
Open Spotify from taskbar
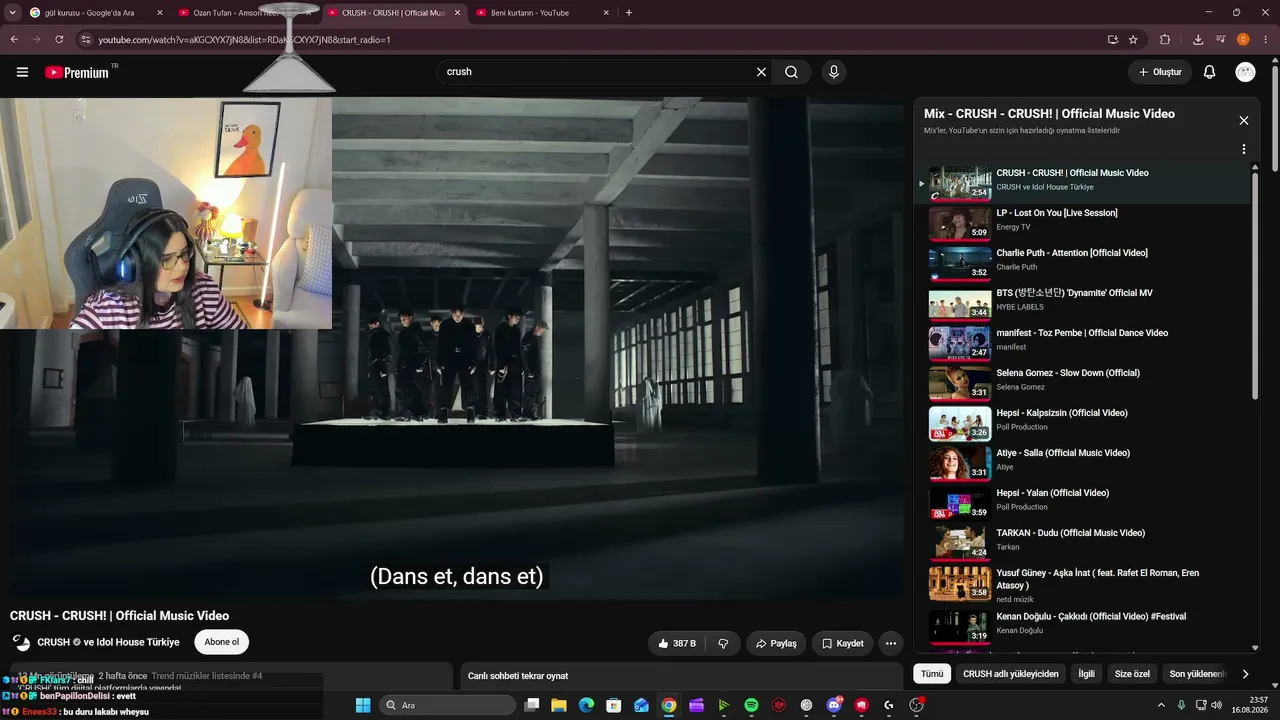click(751, 705)
